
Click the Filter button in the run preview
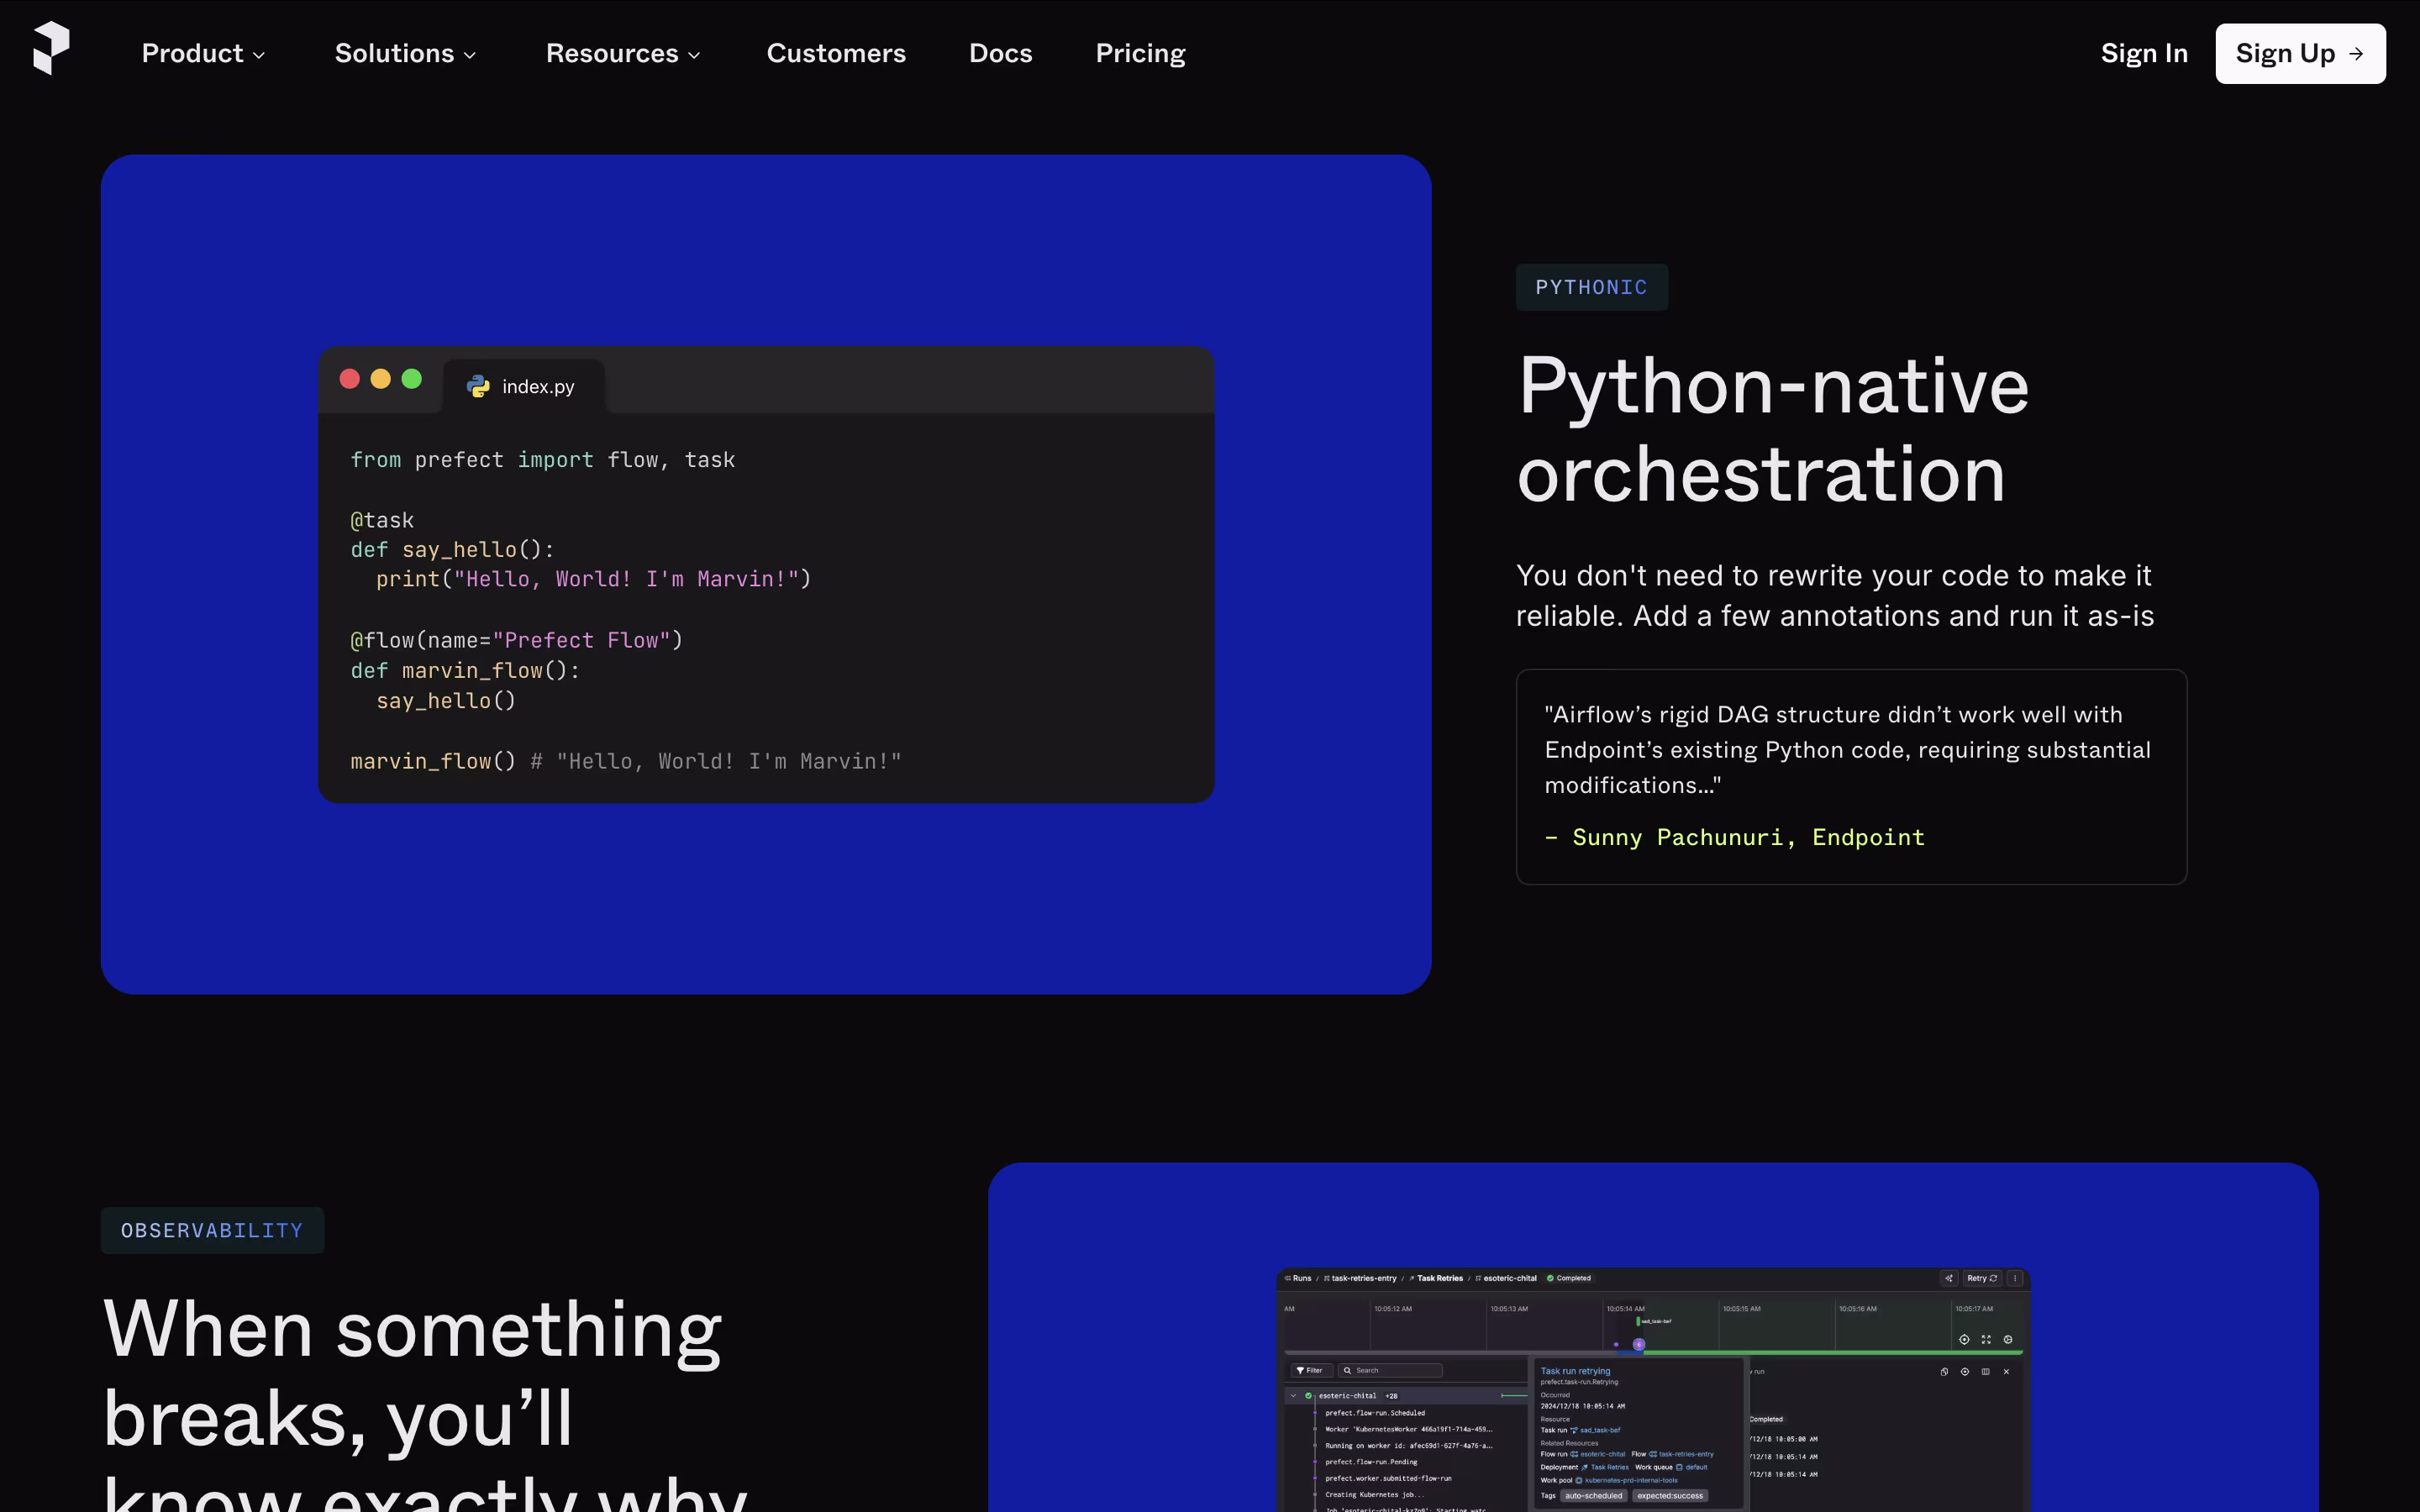pos(1310,1371)
